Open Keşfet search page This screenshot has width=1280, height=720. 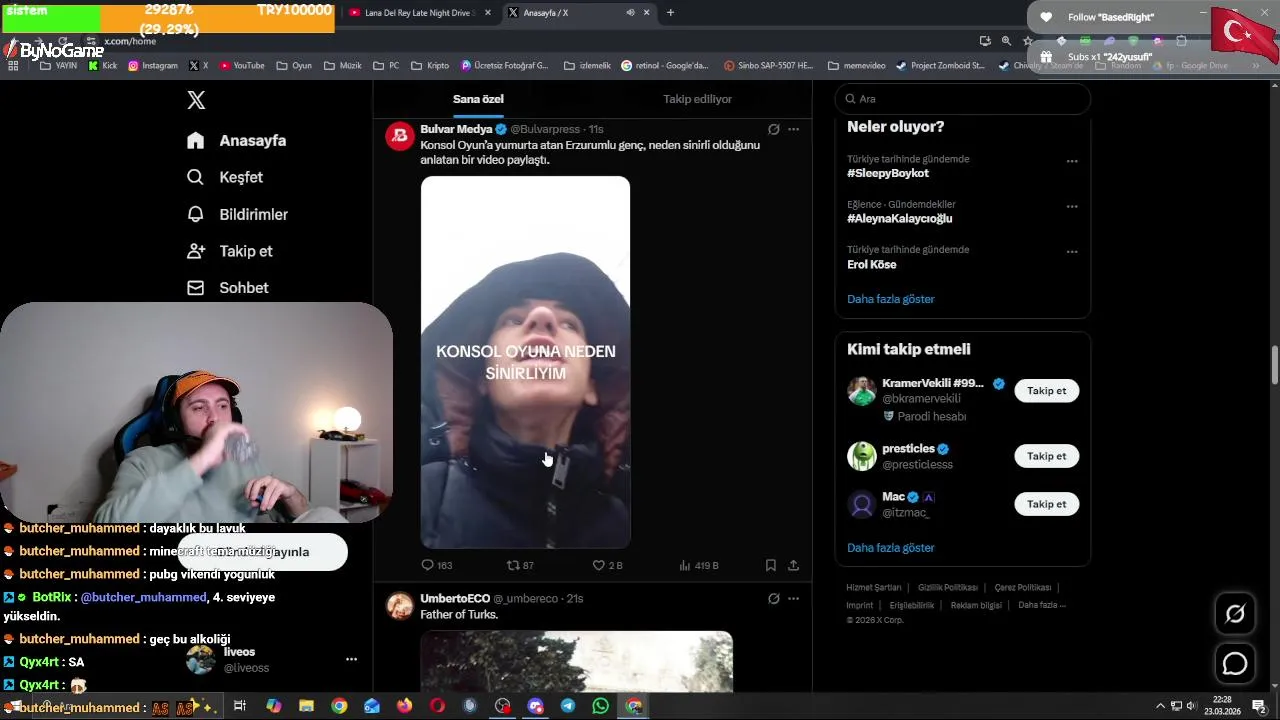pos(225,177)
